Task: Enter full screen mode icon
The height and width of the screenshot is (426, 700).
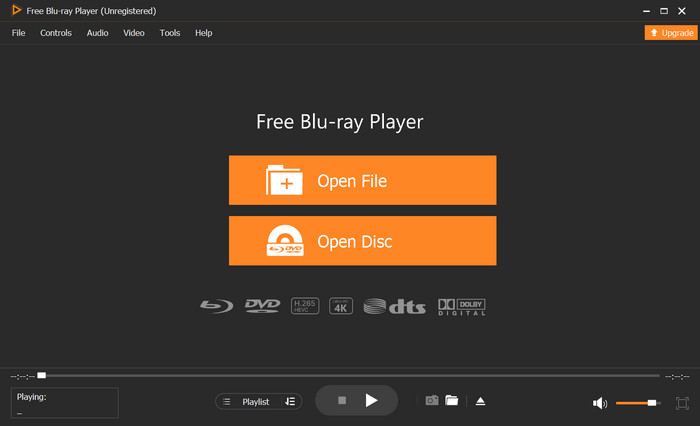Action: [682, 403]
